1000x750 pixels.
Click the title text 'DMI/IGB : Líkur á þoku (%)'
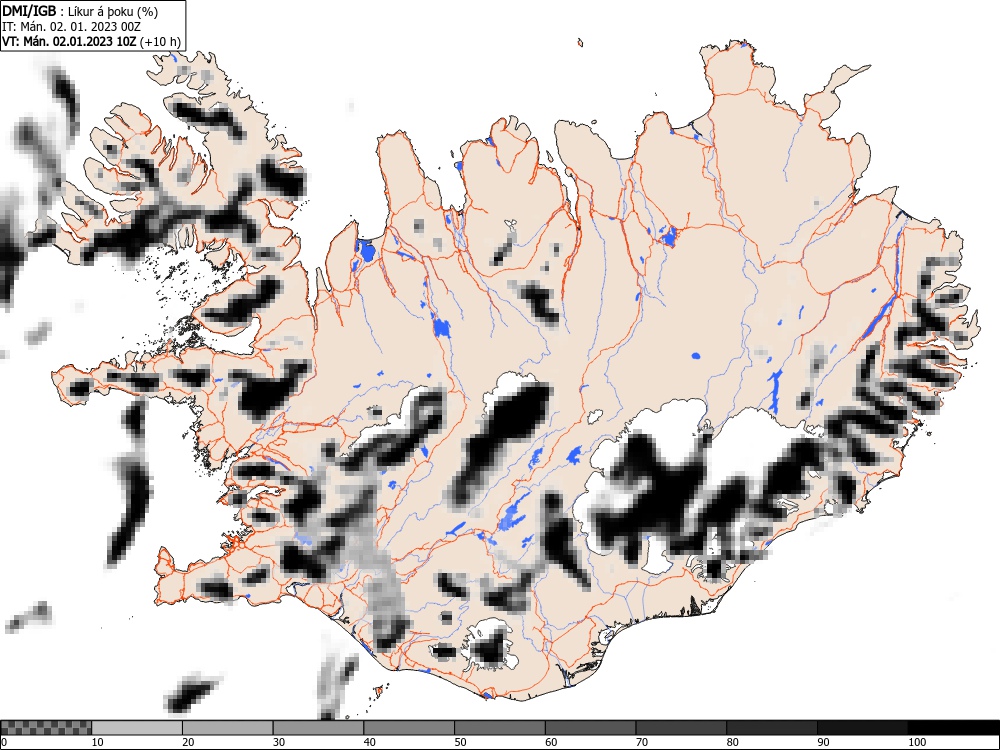pyautogui.click(x=80, y=11)
